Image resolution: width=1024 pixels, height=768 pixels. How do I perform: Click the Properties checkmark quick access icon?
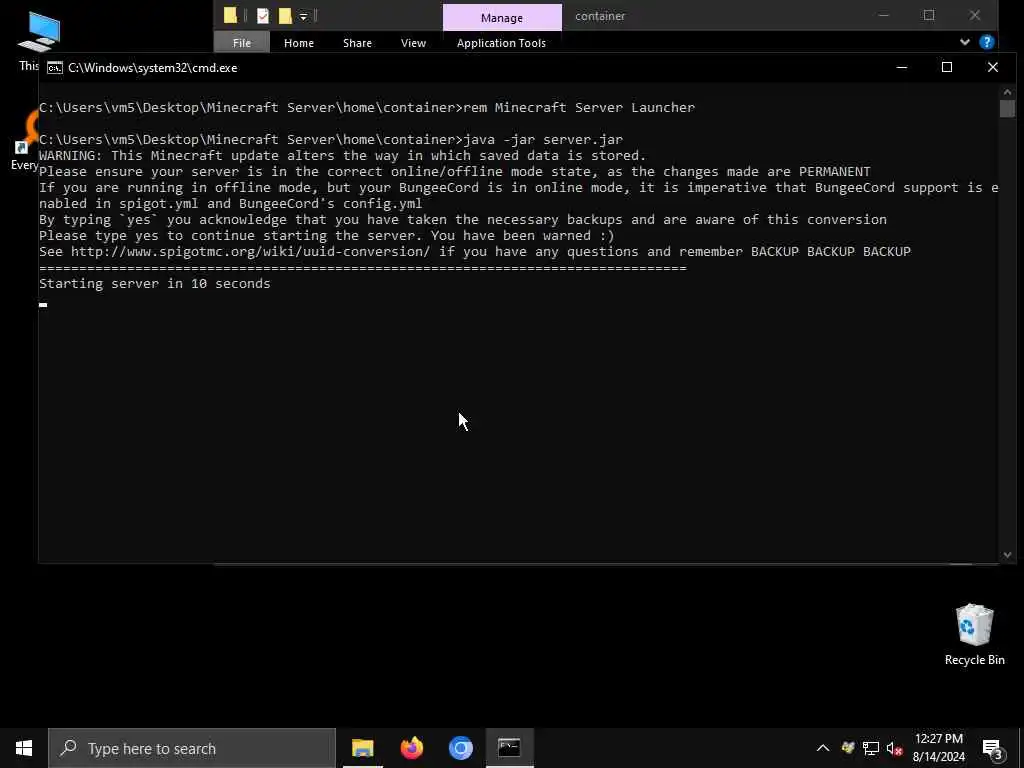pyautogui.click(x=263, y=16)
